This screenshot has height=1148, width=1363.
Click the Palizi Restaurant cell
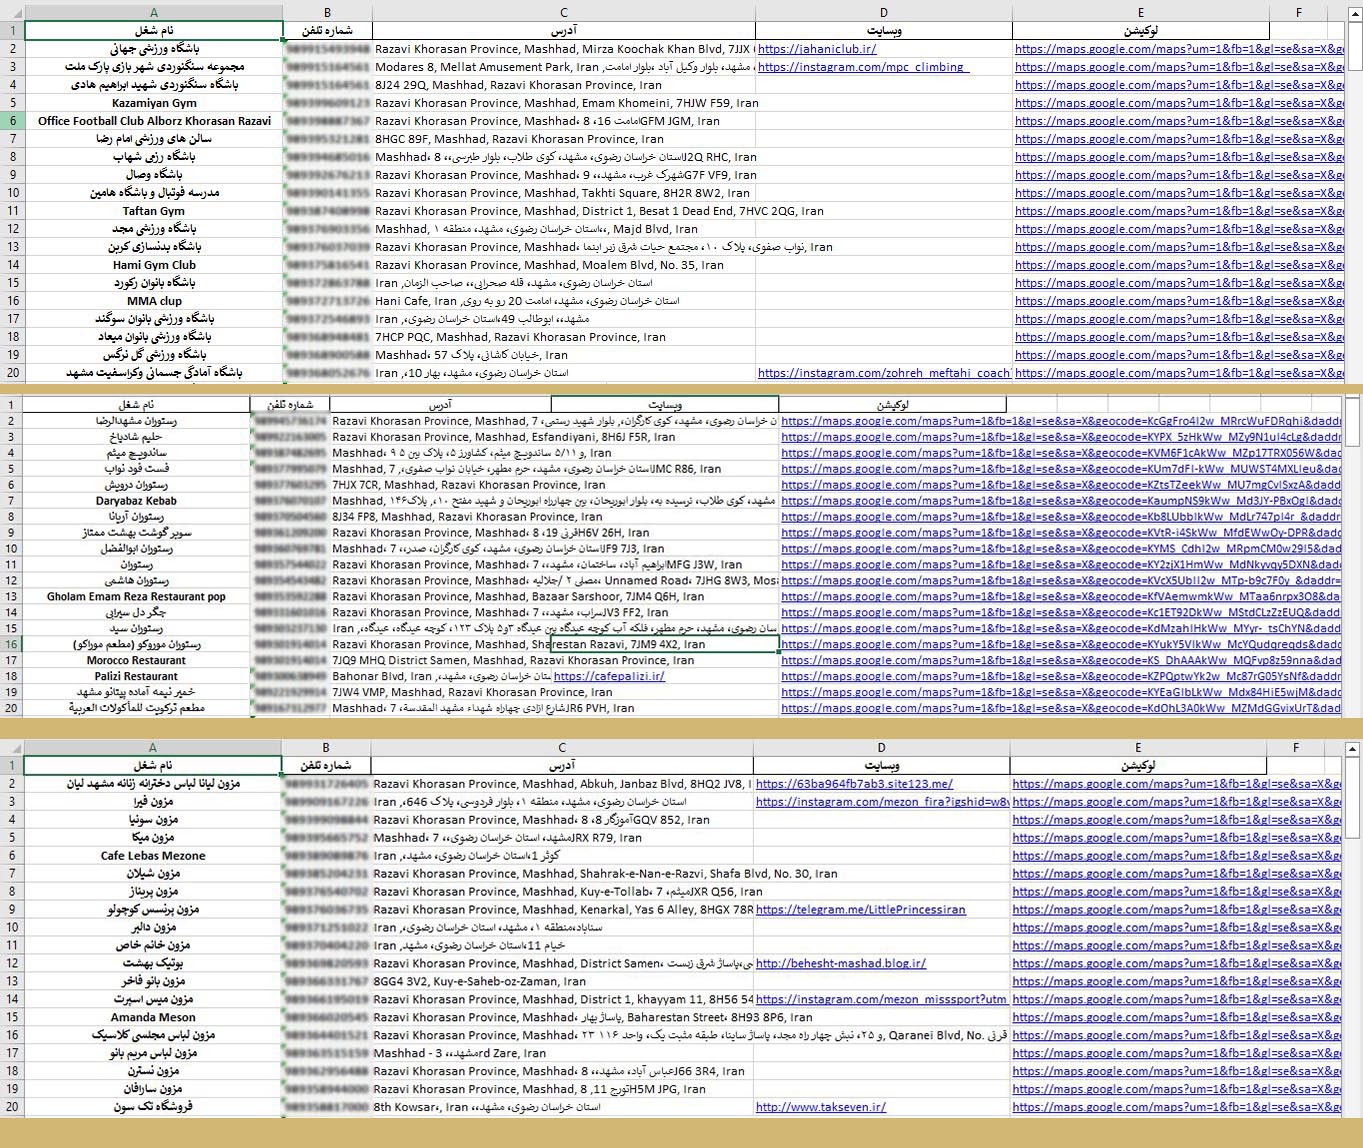(136, 677)
